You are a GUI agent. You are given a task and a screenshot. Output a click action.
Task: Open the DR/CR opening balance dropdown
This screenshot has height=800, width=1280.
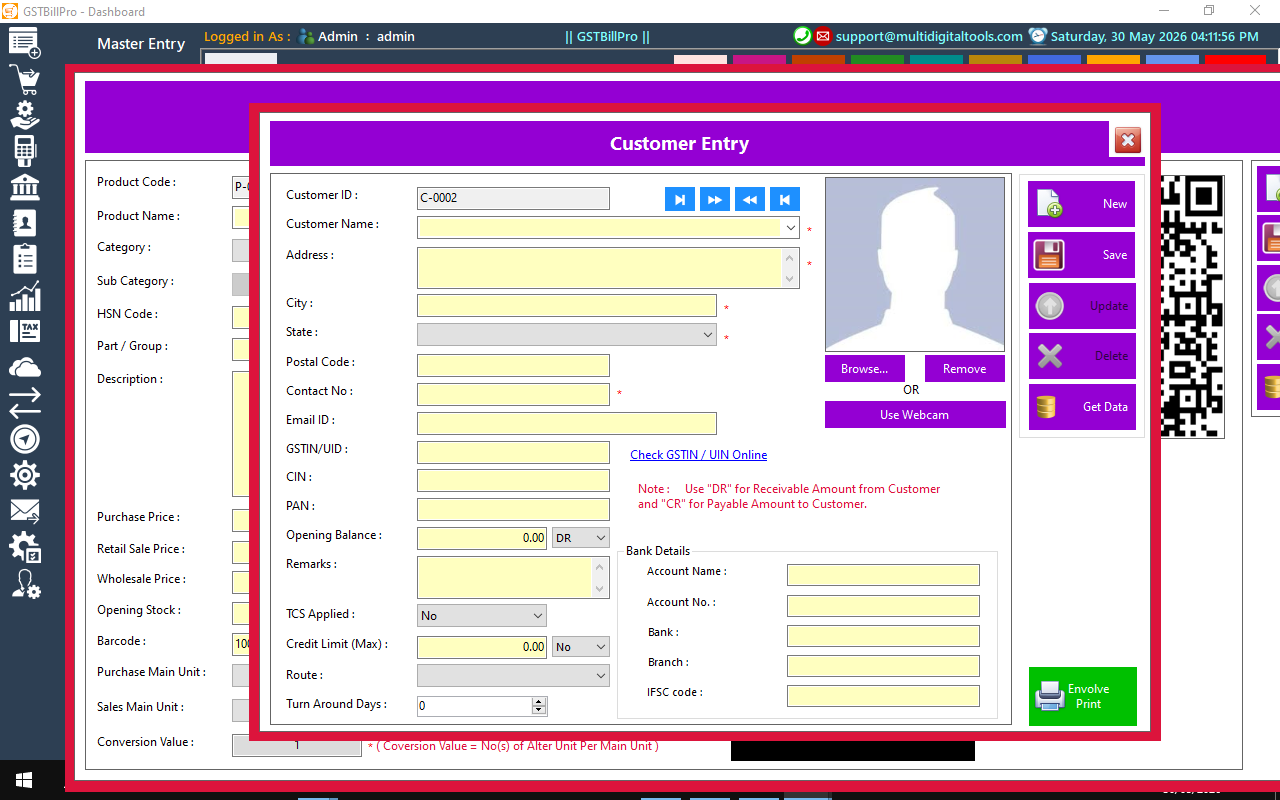click(x=600, y=538)
